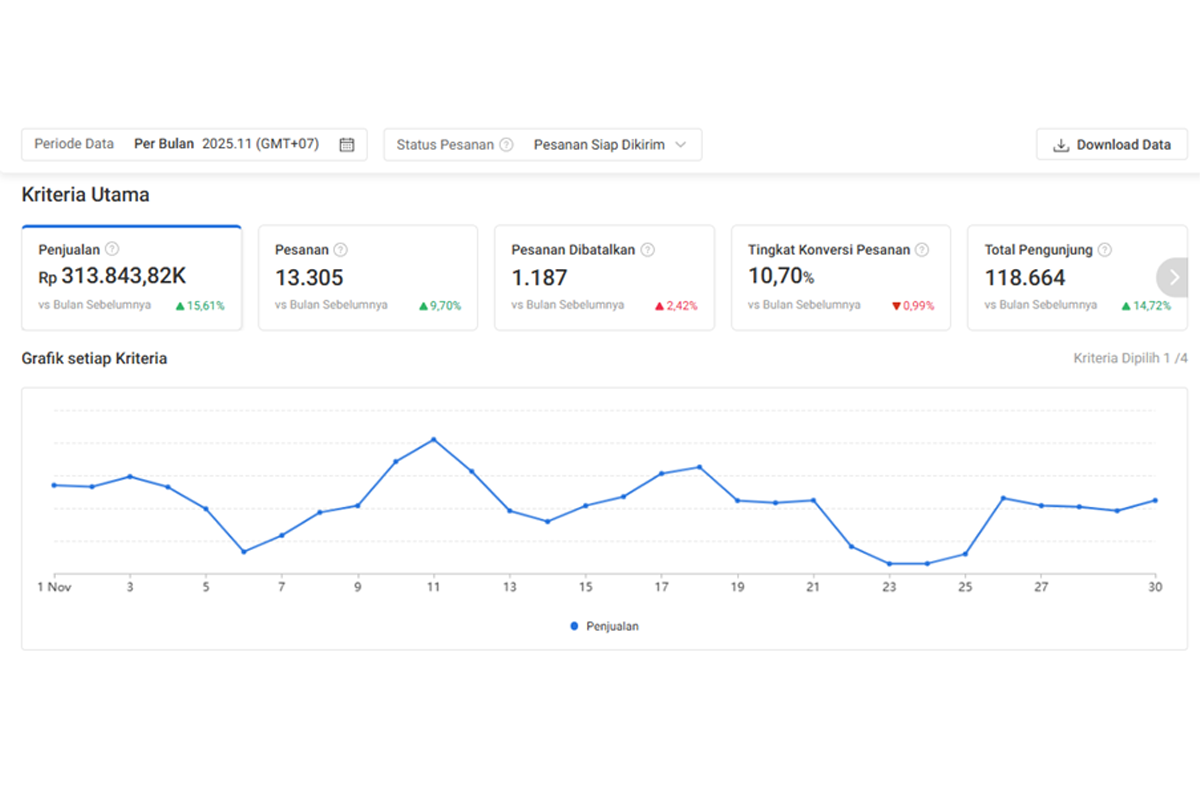Click the help icon beside Status Pesanan
Image resolution: width=1200 pixels, height=800 pixels.
(x=506, y=144)
